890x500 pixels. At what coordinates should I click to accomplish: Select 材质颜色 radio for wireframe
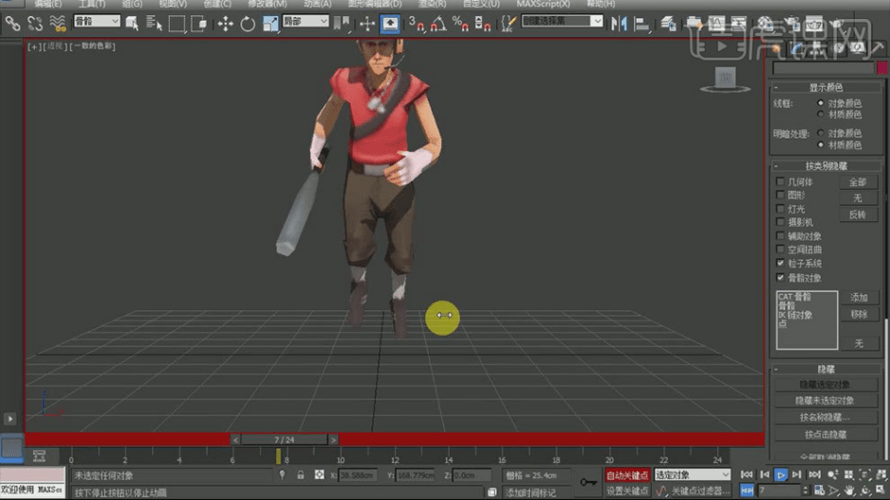pos(820,114)
